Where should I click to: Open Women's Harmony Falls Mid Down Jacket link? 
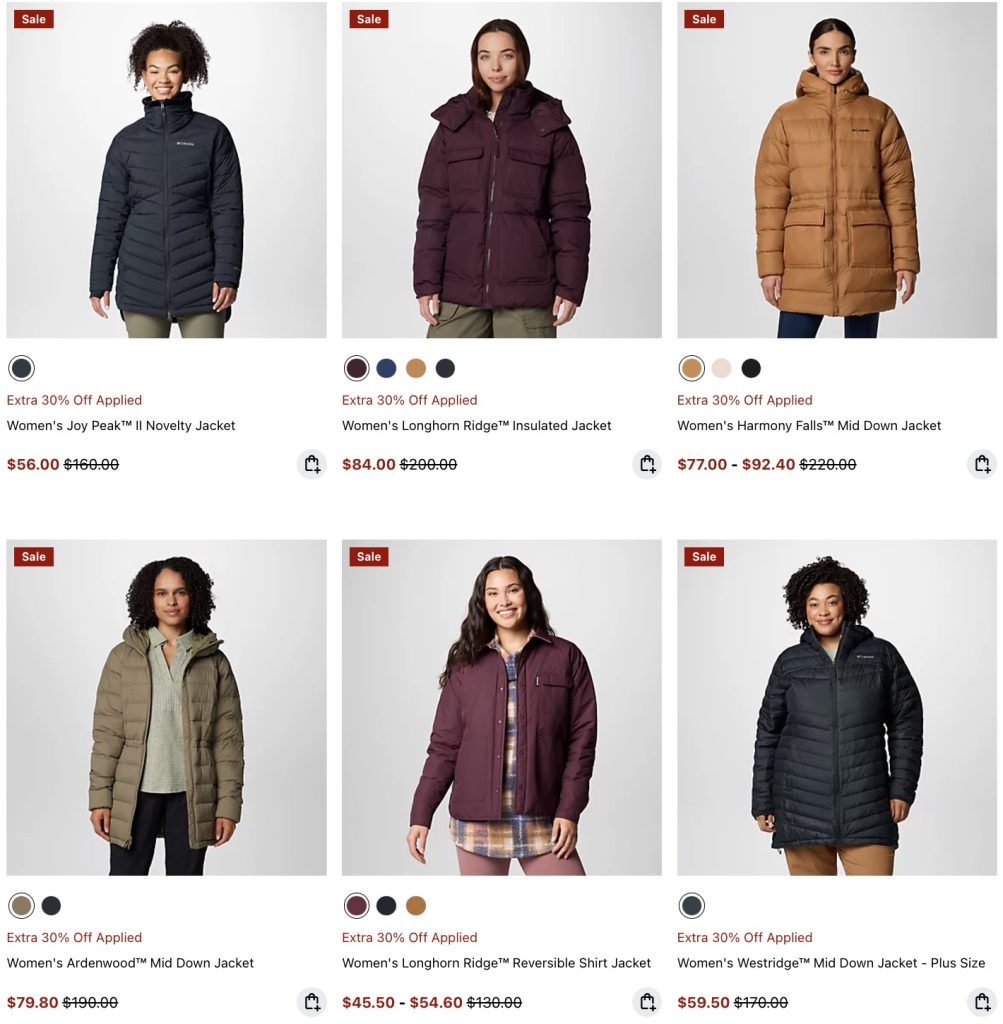[809, 426]
